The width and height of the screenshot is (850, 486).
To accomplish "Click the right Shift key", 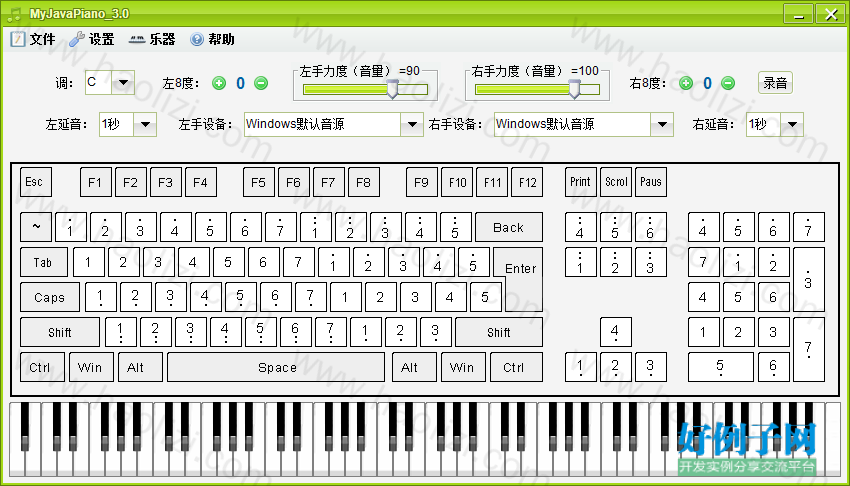I will 499,332.
